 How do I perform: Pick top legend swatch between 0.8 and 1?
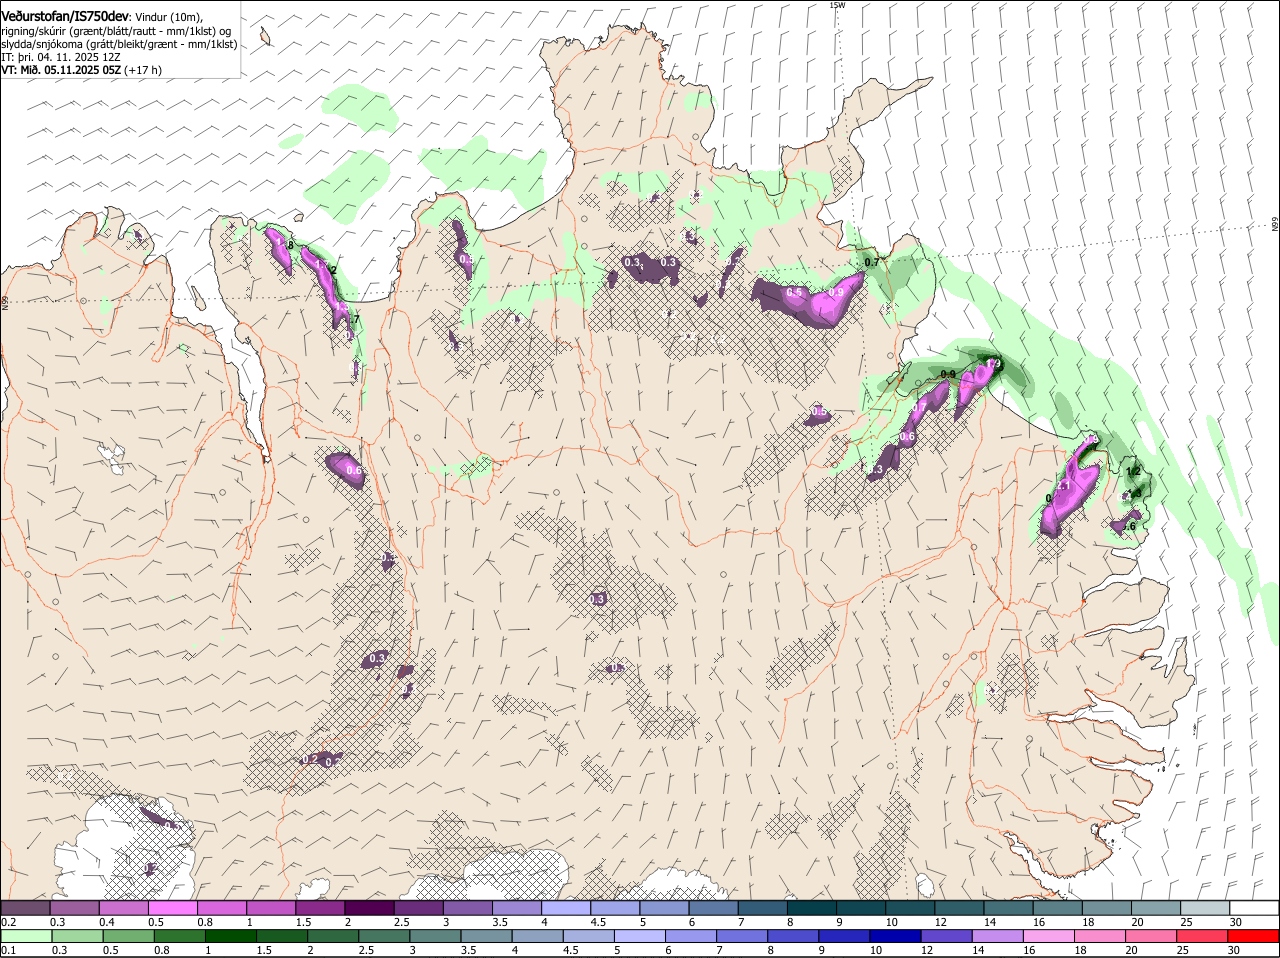(221, 908)
